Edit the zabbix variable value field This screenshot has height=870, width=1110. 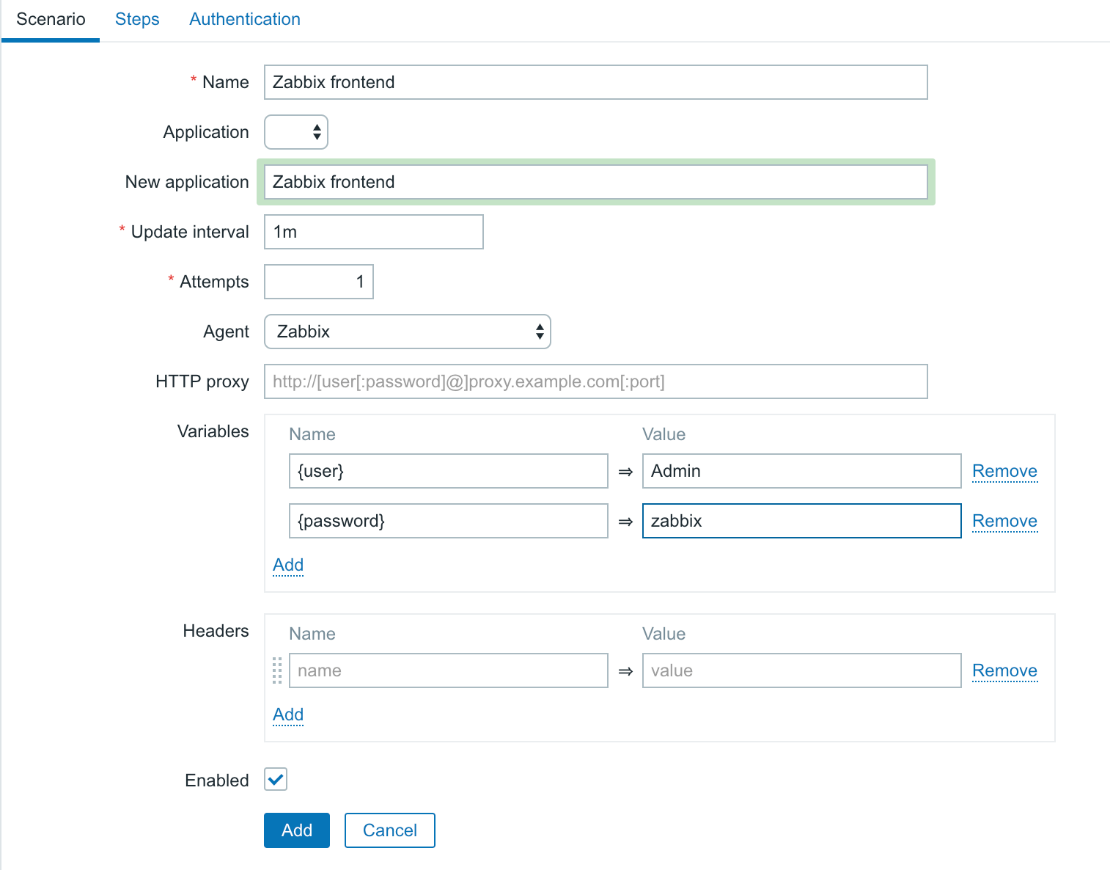(x=801, y=521)
